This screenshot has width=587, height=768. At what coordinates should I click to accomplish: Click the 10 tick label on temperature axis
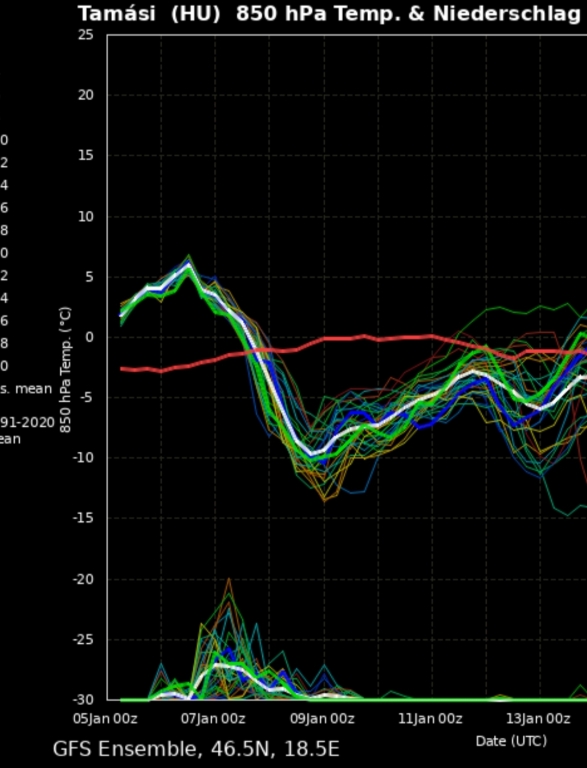[x=86, y=216]
